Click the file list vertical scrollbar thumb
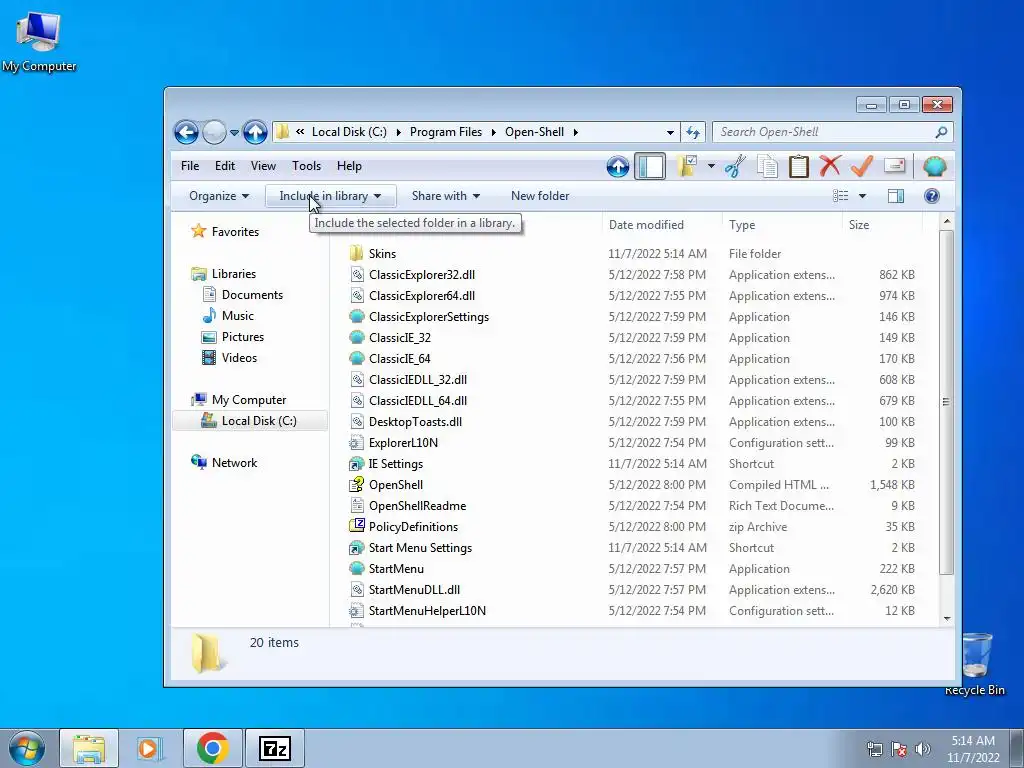The width and height of the screenshot is (1024, 768). point(946,402)
